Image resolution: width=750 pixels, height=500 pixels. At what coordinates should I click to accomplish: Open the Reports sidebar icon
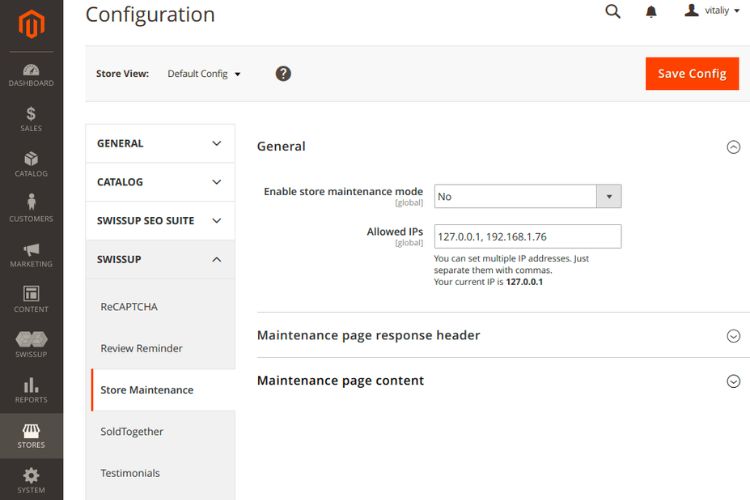coord(31,390)
